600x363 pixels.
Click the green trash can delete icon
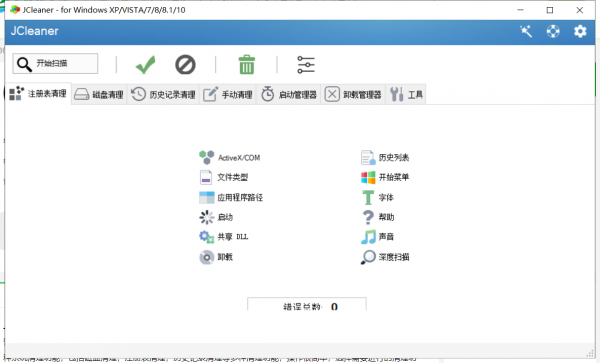click(x=246, y=64)
